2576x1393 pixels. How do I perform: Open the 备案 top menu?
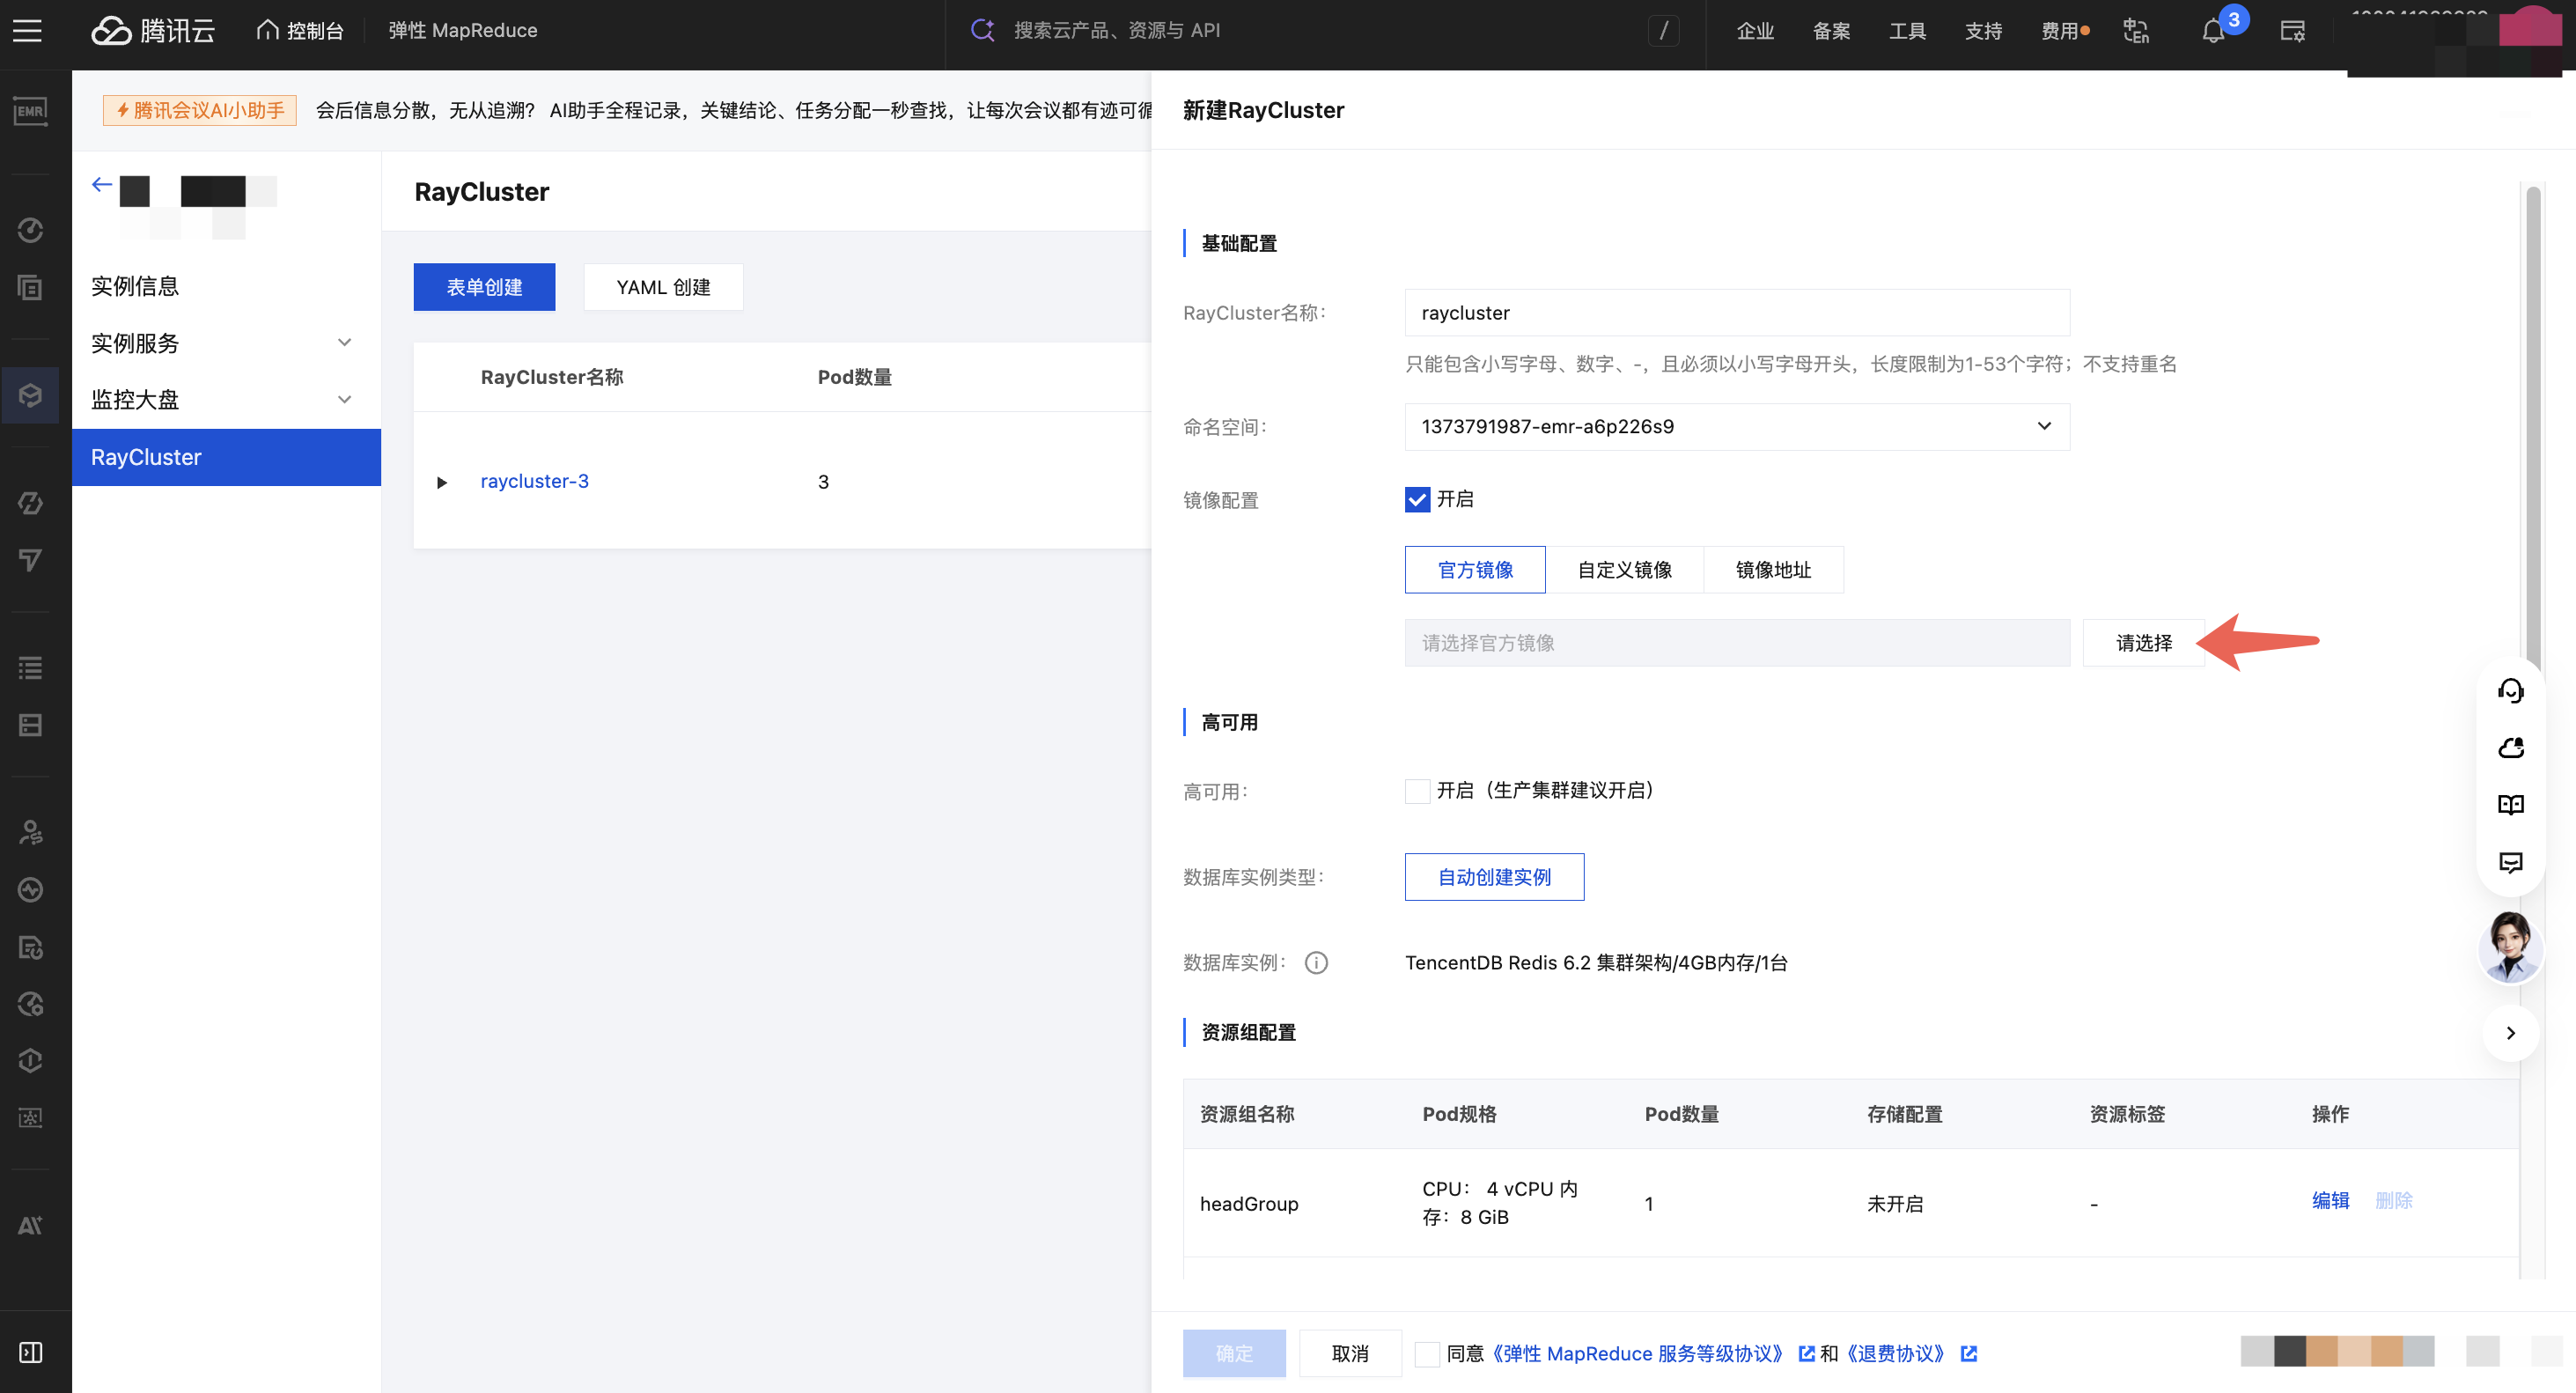1831,31
